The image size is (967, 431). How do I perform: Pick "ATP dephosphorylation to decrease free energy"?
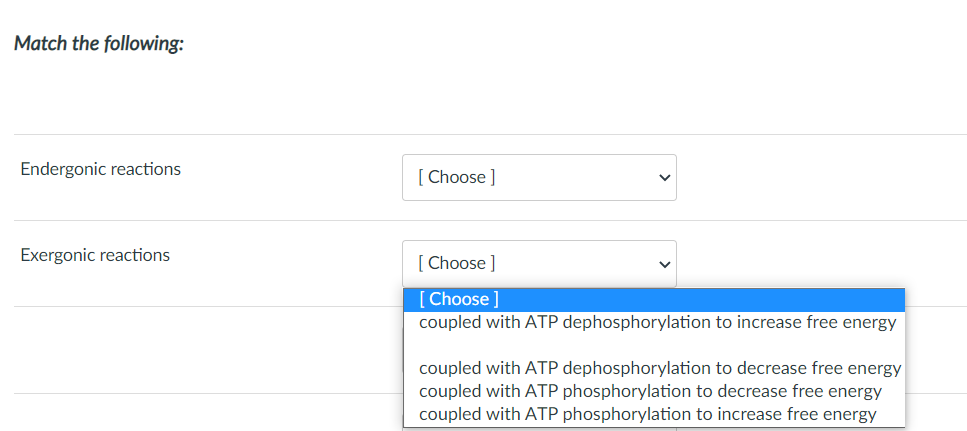pos(660,368)
